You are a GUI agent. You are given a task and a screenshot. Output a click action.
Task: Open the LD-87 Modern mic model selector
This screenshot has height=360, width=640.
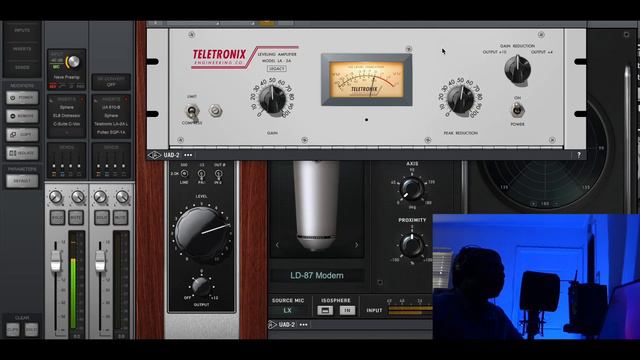[317, 276]
